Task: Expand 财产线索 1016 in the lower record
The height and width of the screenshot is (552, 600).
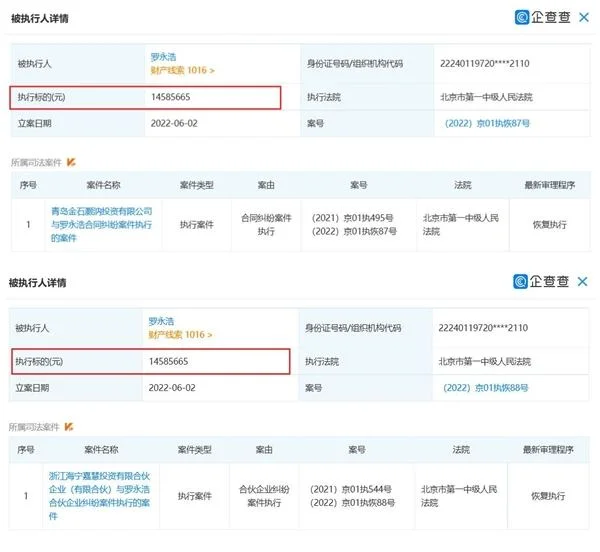Action: pos(182,335)
